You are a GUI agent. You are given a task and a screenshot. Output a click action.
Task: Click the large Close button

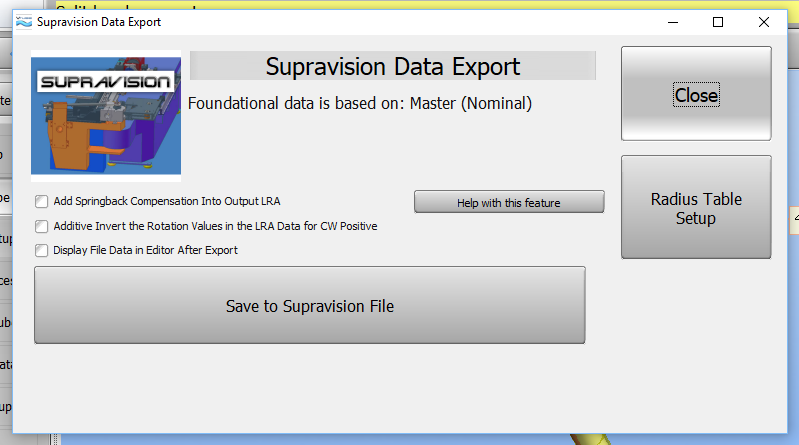point(696,94)
